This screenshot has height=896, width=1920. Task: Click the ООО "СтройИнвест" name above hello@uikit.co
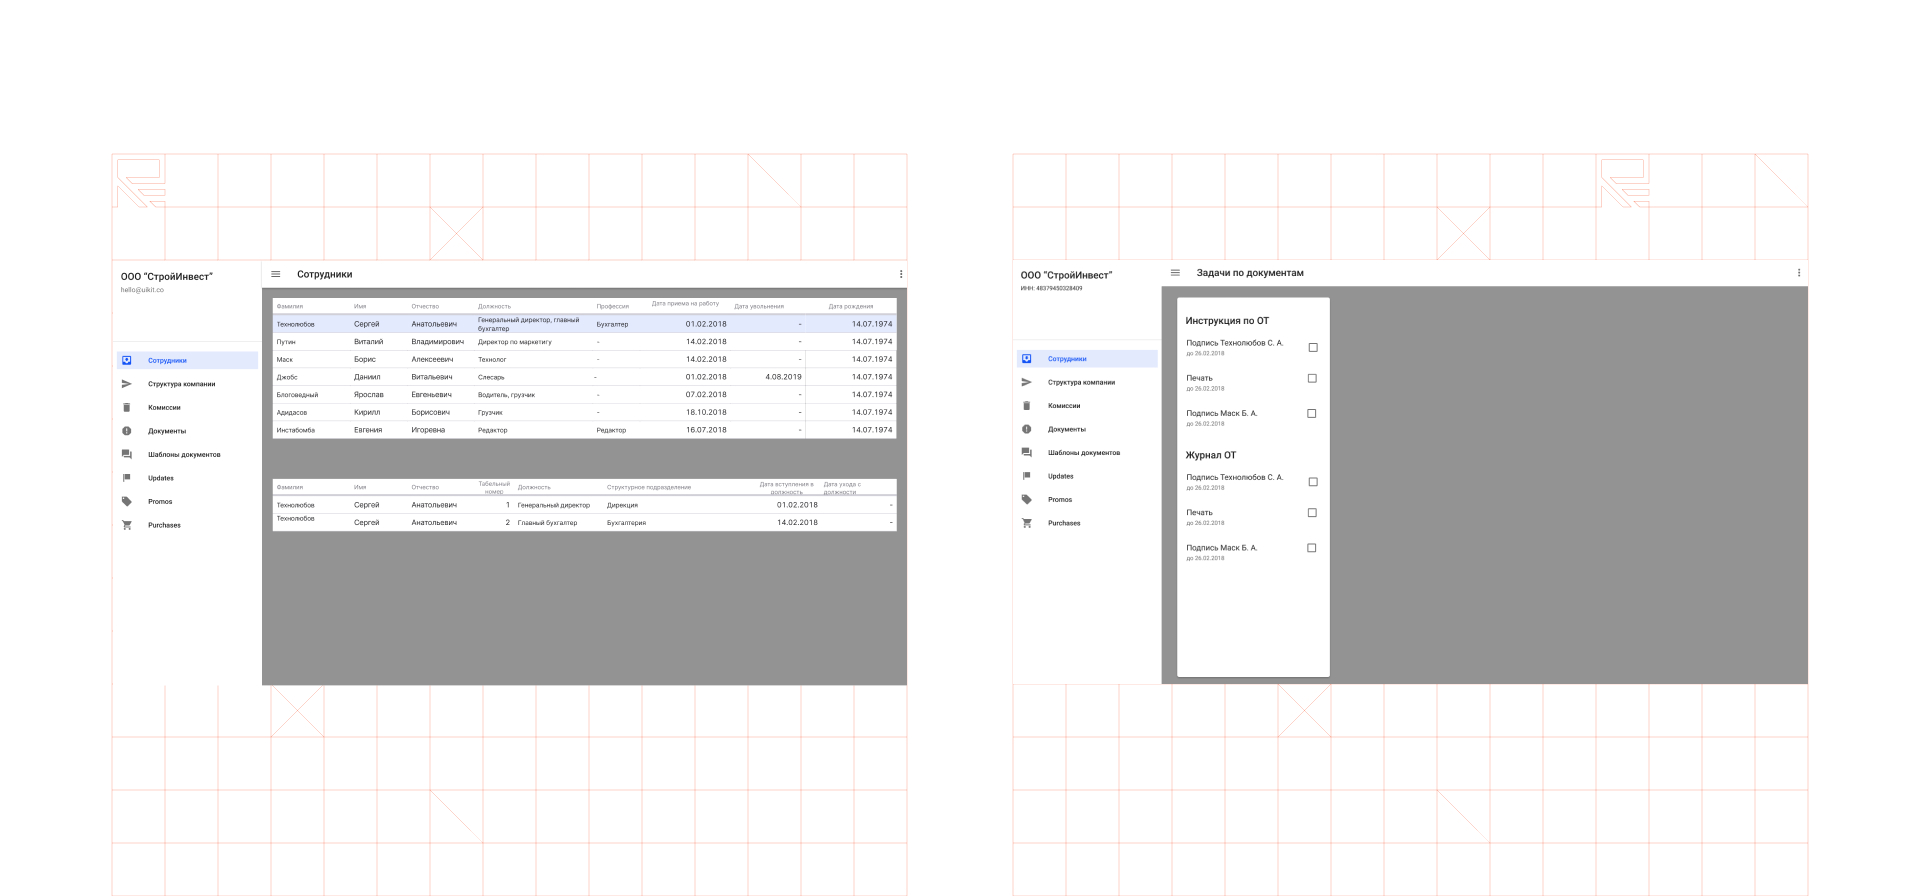(x=167, y=277)
